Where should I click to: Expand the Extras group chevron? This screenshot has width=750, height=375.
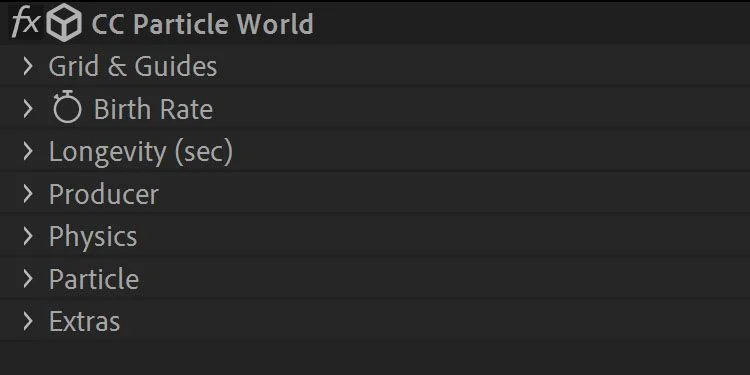(28, 321)
